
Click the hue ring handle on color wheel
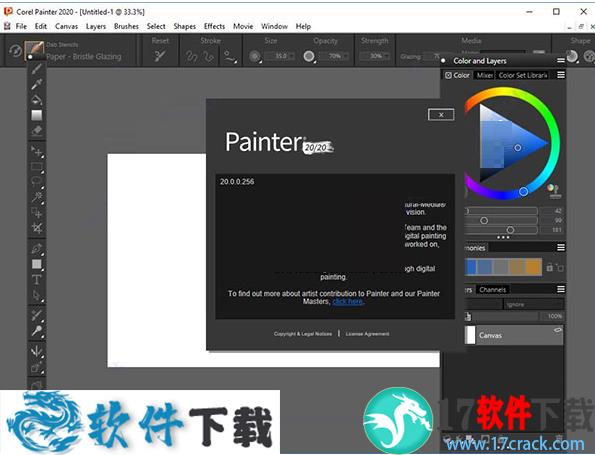(523, 192)
